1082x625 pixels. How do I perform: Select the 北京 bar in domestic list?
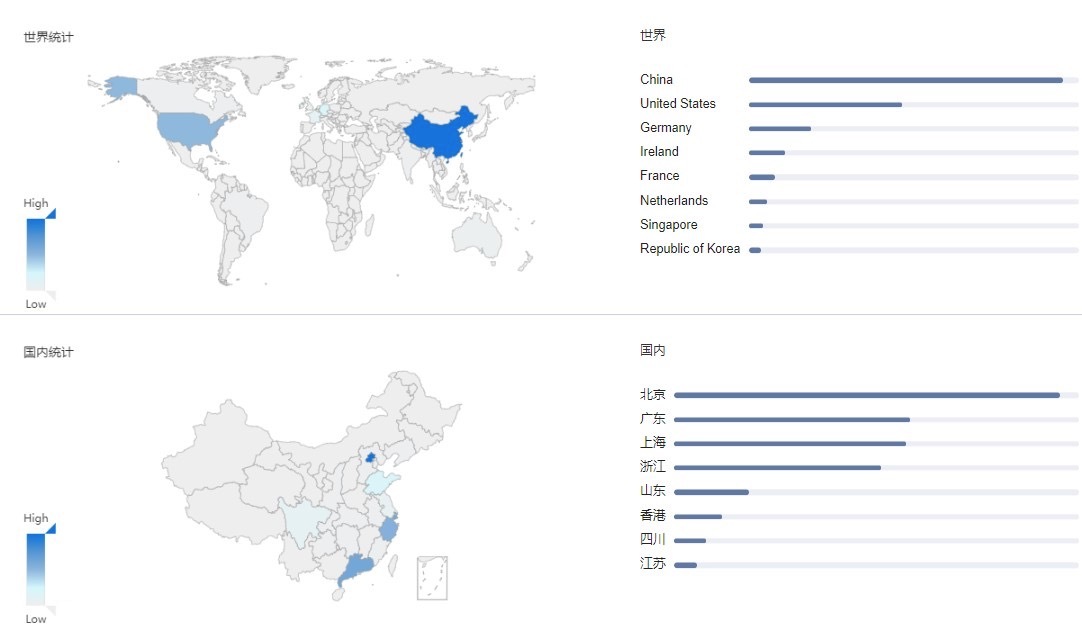point(866,395)
